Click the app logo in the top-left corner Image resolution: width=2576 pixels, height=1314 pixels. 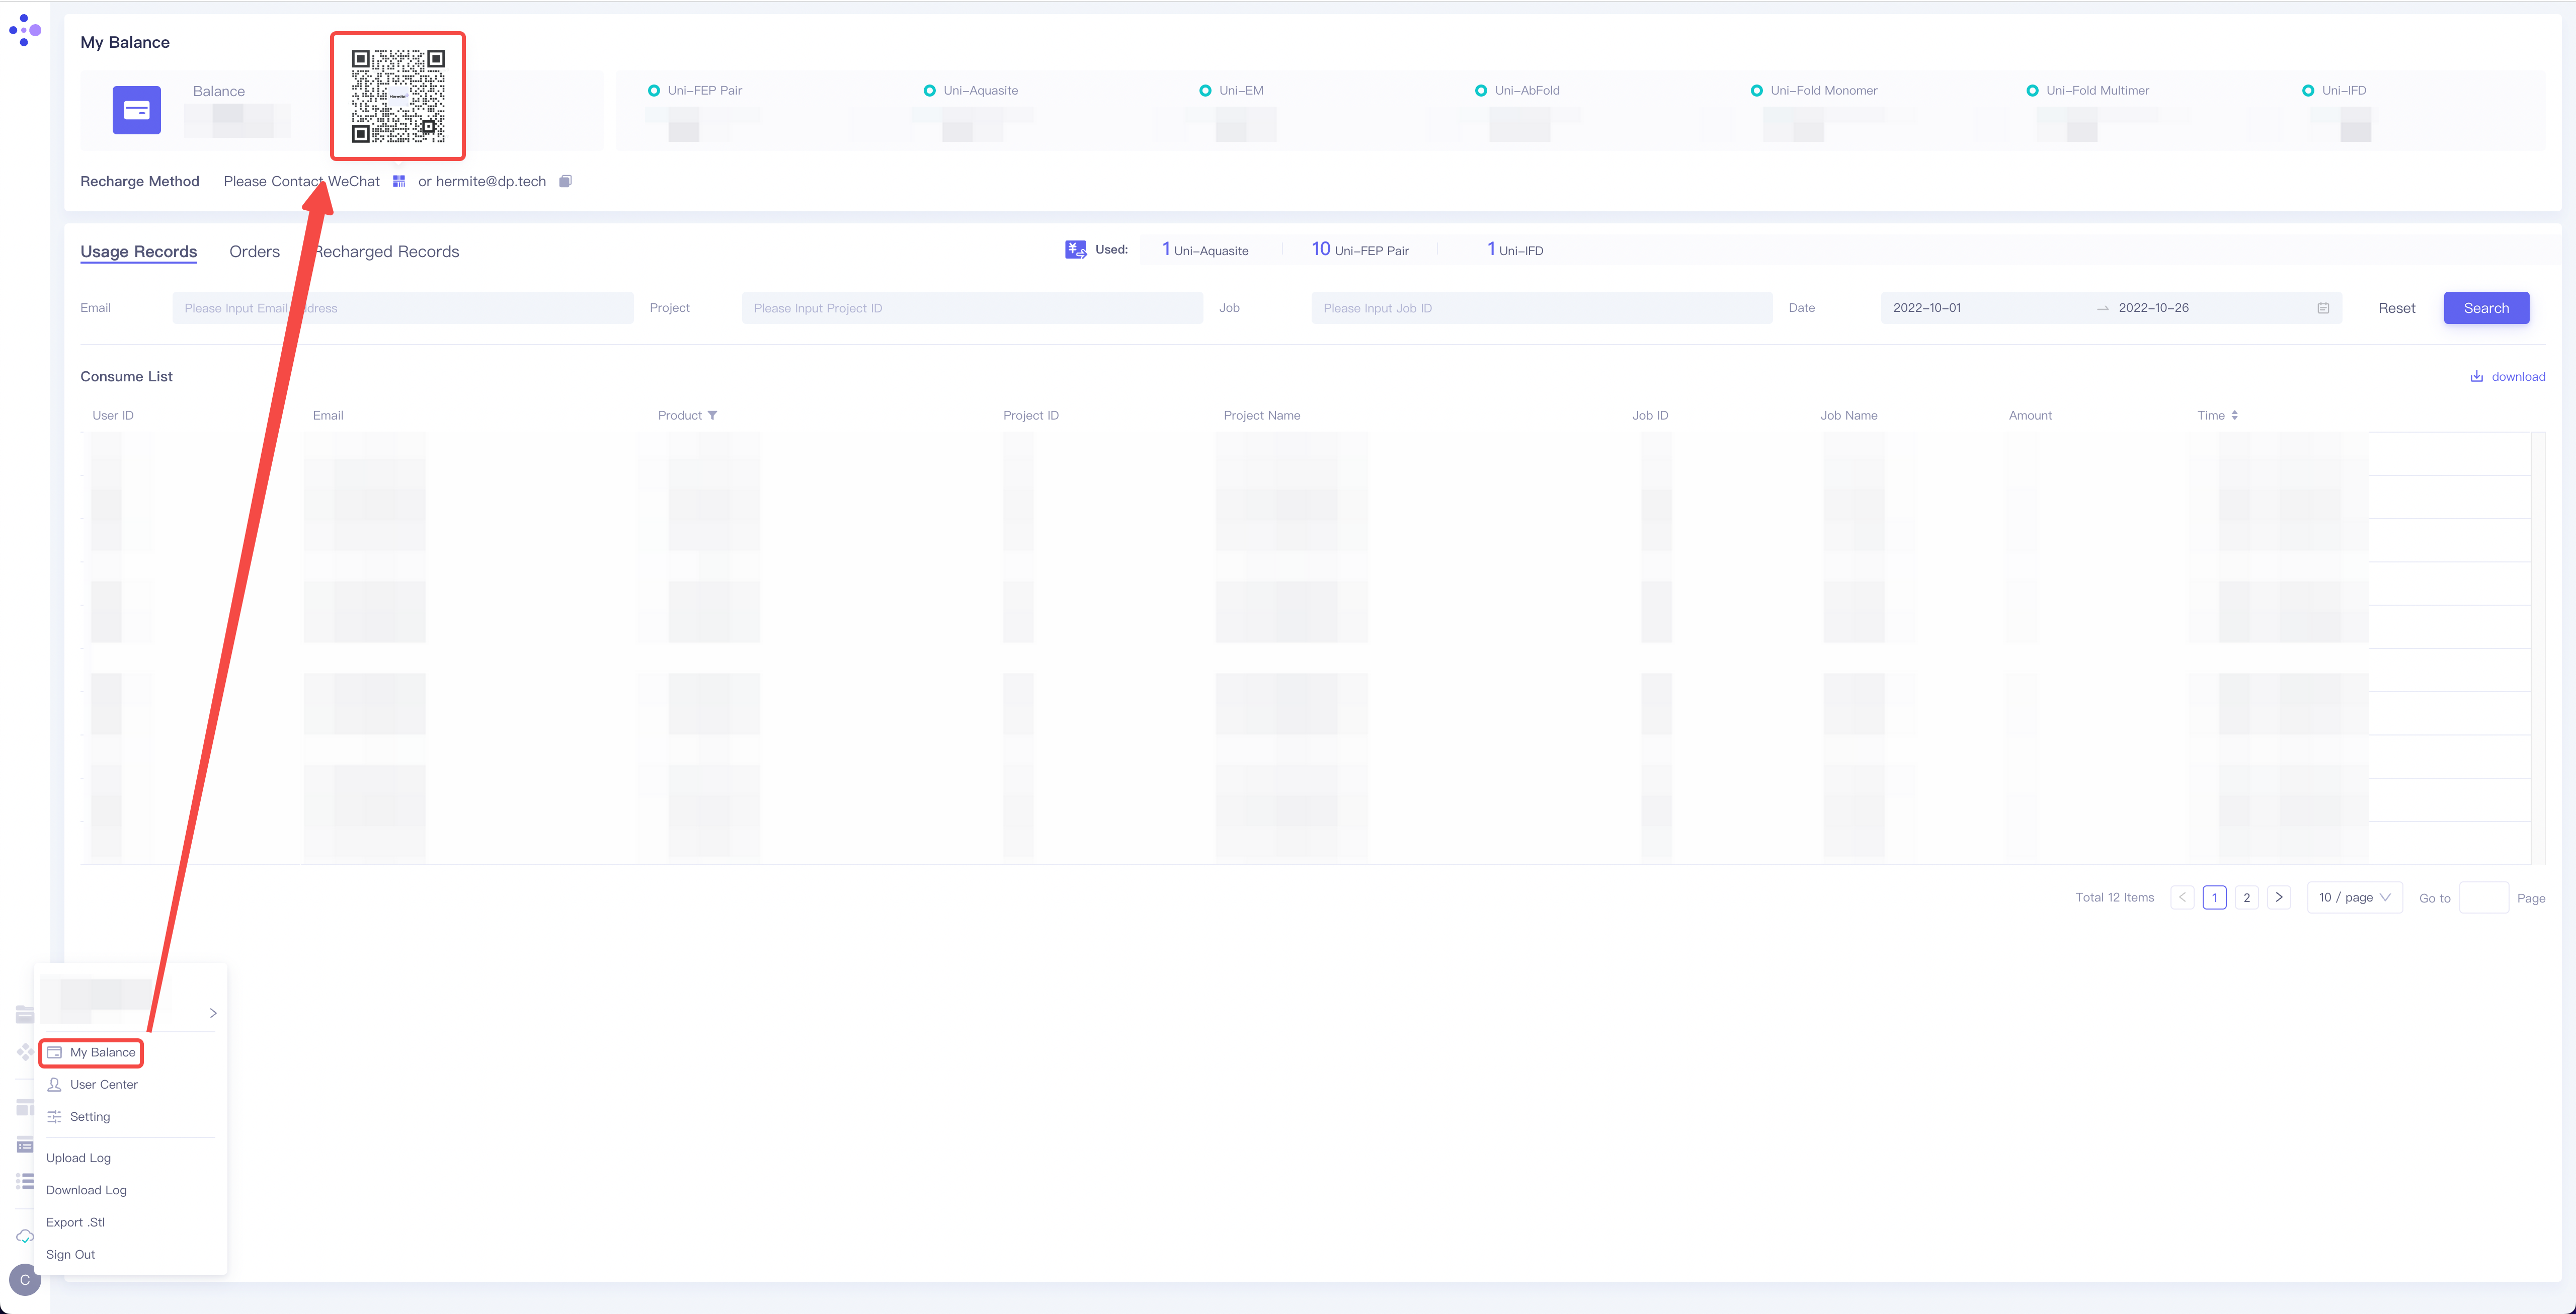pyautogui.click(x=24, y=30)
